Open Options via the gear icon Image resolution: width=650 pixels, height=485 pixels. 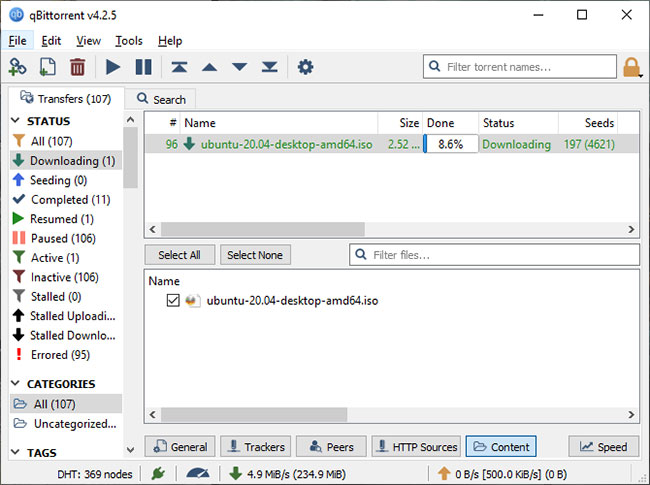(305, 67)
